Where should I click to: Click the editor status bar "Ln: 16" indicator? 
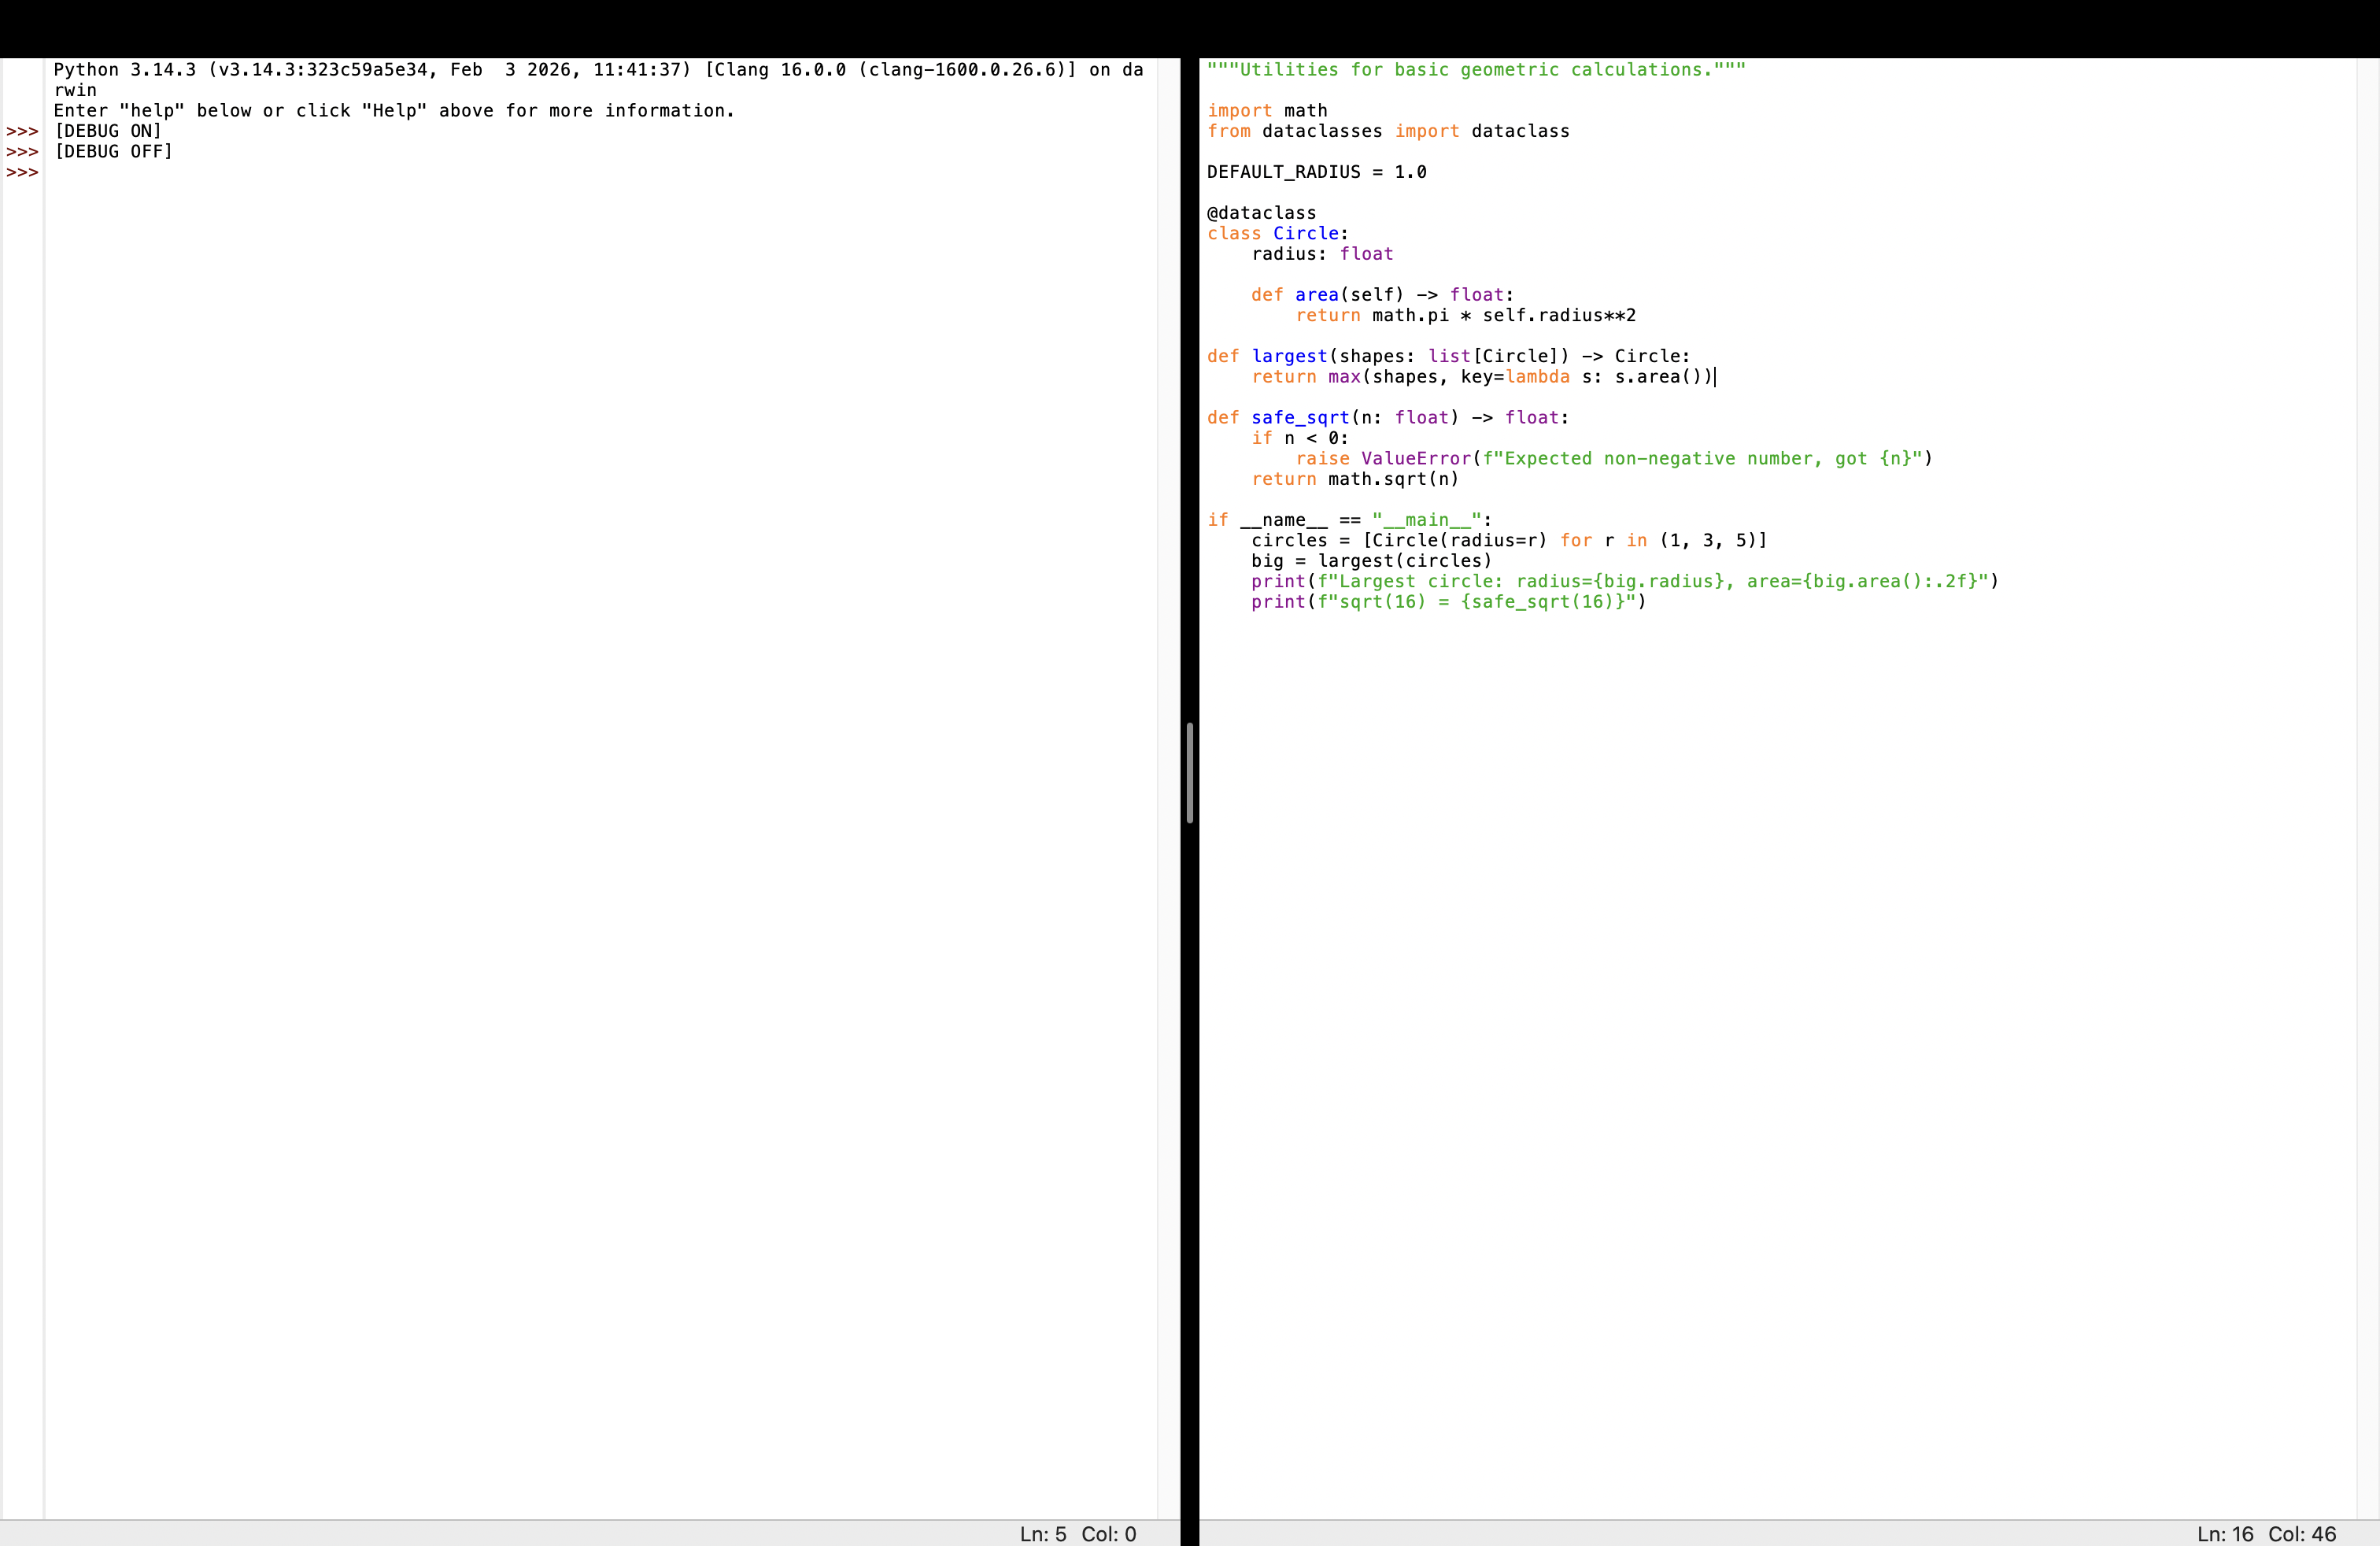click(2225, 1533)
